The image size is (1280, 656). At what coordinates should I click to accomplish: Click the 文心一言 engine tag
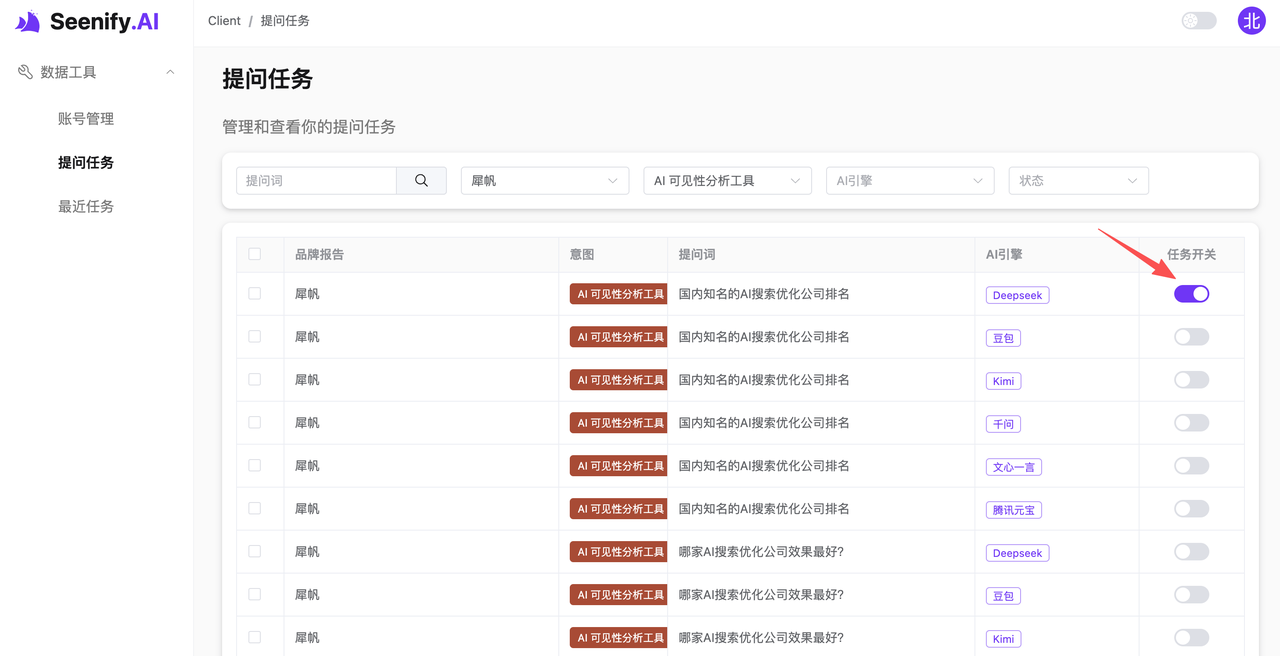pyautogui.click(x=1013, y=467)
